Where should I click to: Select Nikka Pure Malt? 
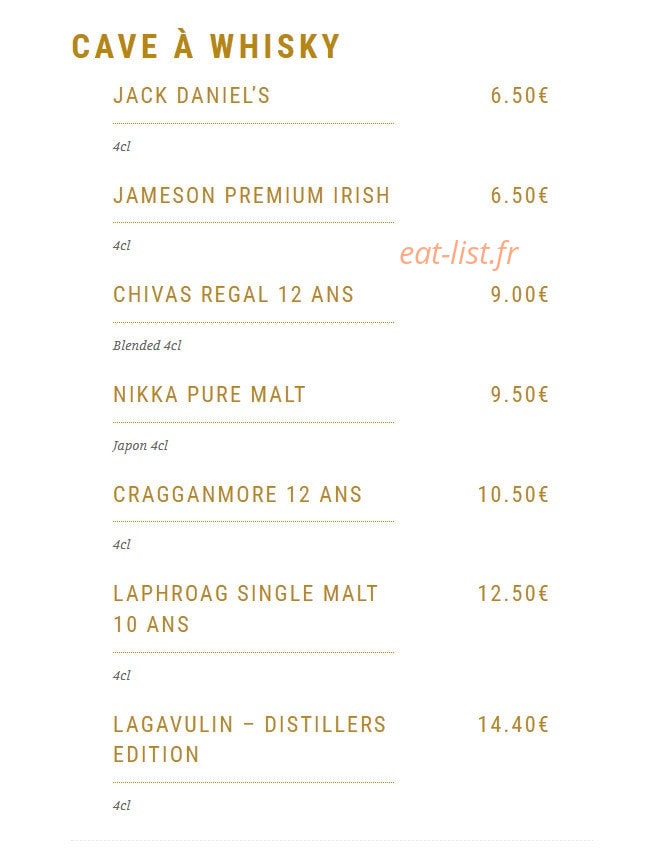[x=209, y=395]
